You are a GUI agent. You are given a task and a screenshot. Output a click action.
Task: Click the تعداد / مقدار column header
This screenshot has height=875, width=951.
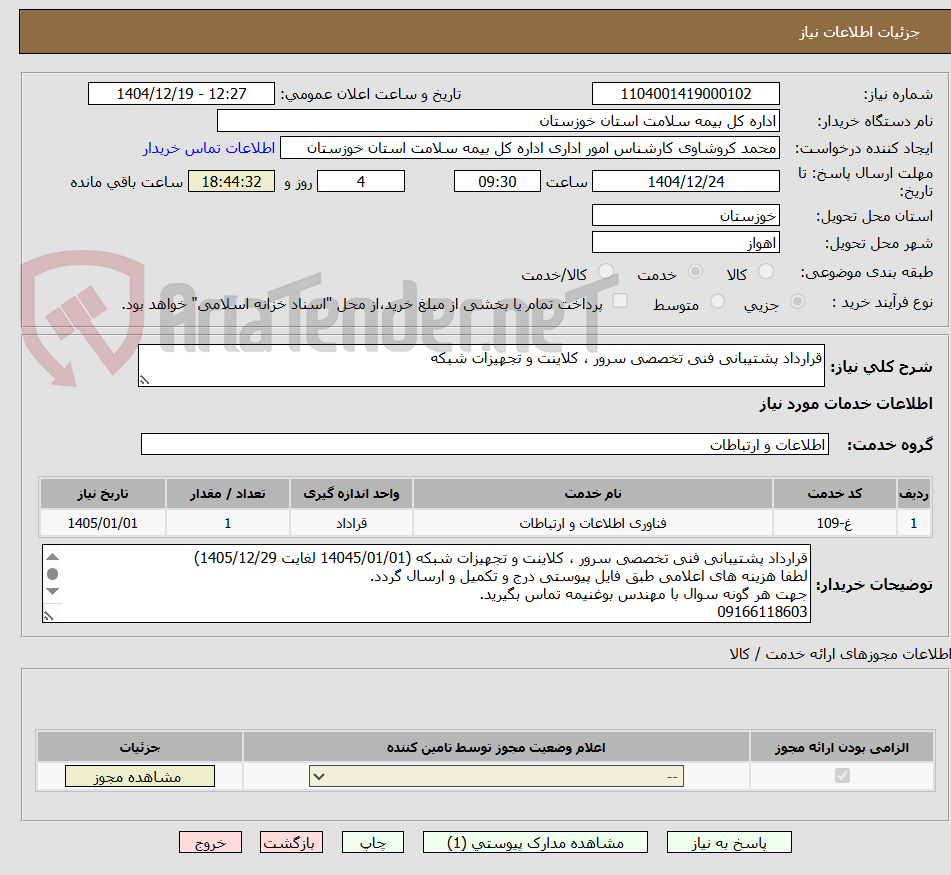pos(227,494)
